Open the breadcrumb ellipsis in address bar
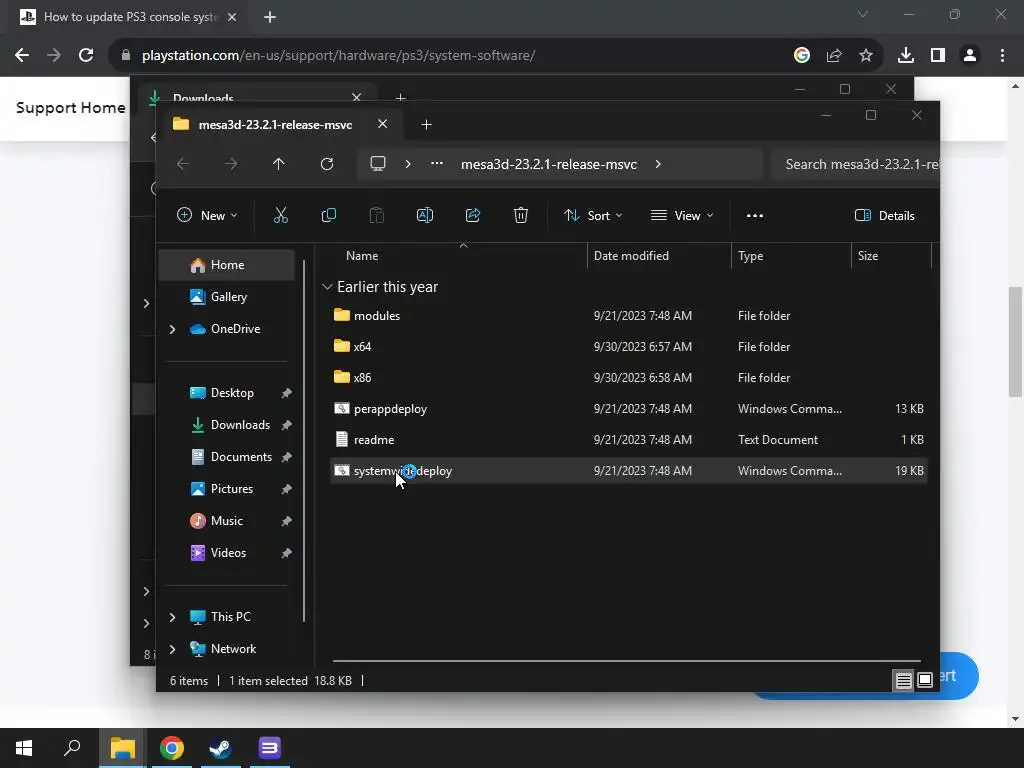This screenshot has width=1024, height=768. tap(437, 164)
